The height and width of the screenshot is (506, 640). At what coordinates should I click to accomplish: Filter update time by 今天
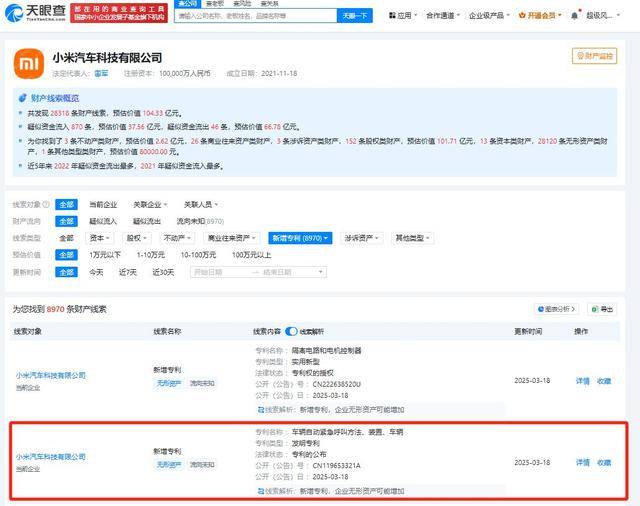point(96,272)
